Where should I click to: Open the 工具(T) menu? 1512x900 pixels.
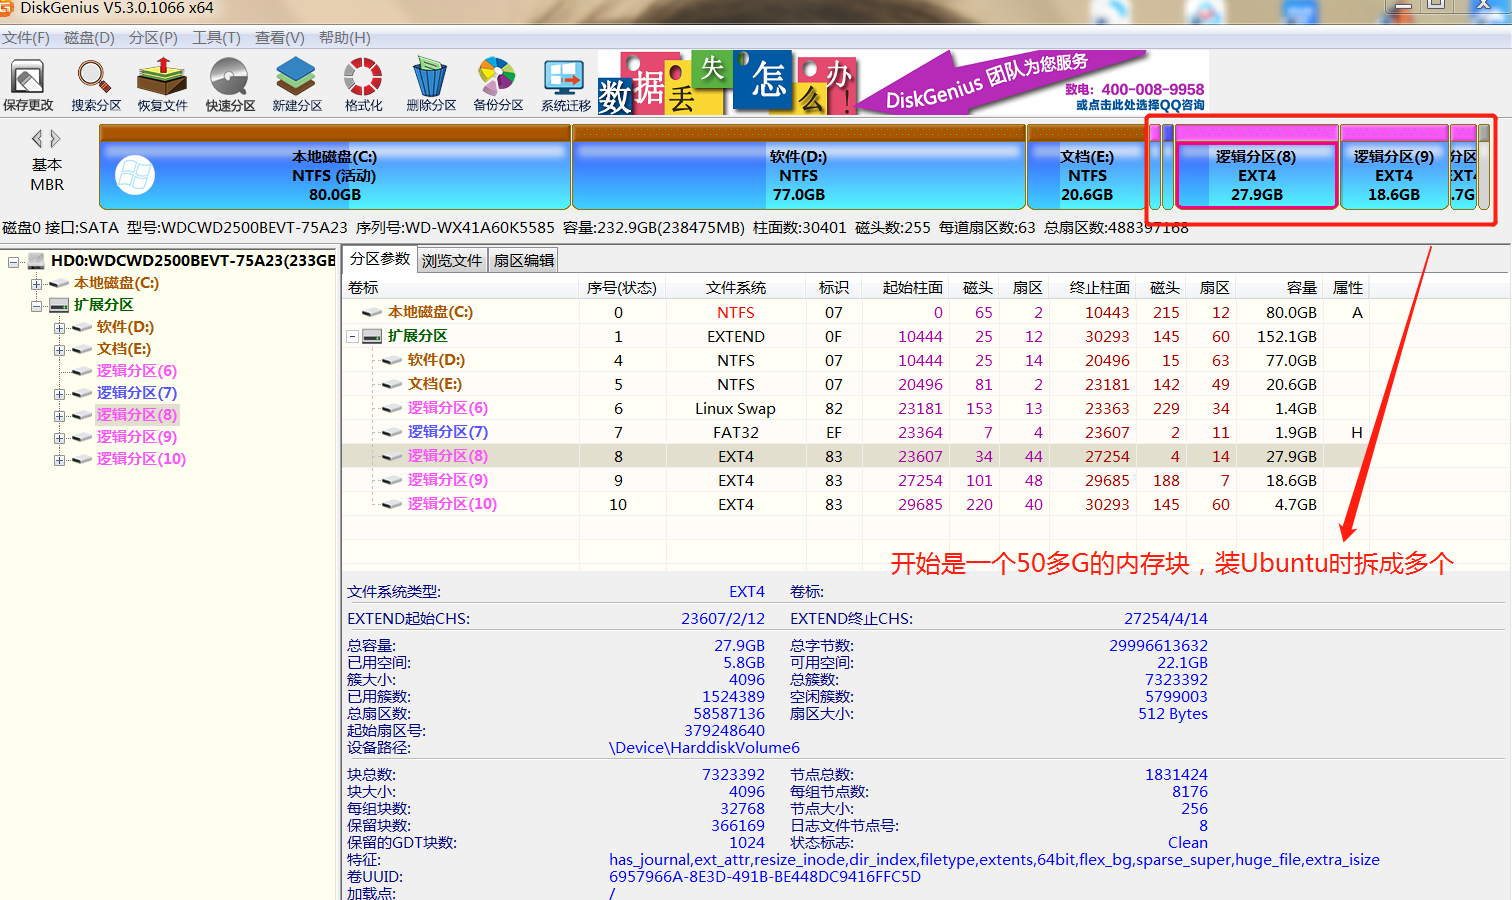point(216,38)
